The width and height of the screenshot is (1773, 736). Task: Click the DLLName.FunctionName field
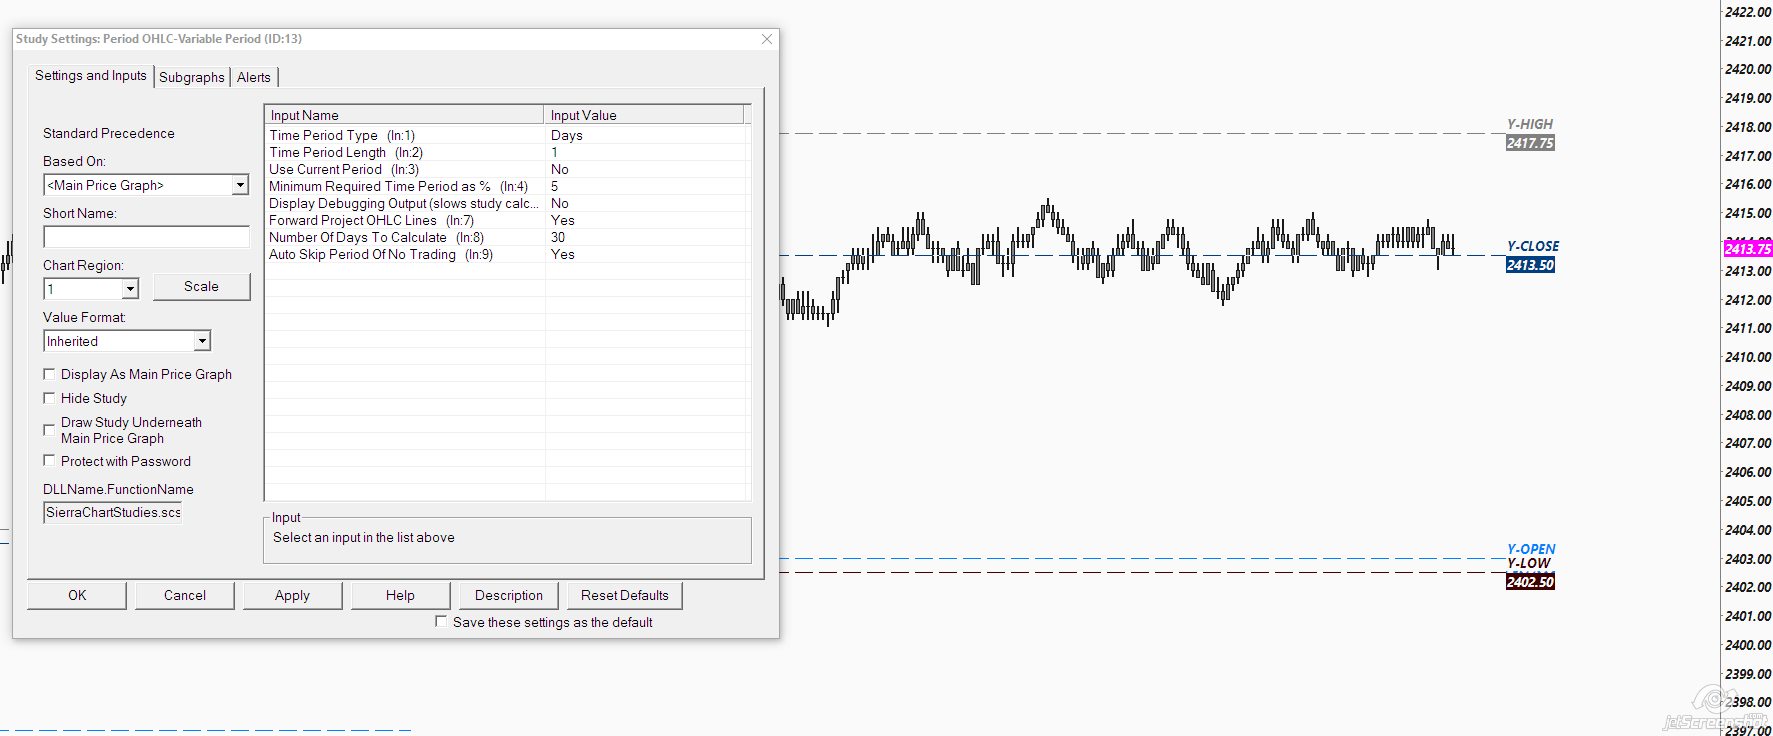click(113, 512)
